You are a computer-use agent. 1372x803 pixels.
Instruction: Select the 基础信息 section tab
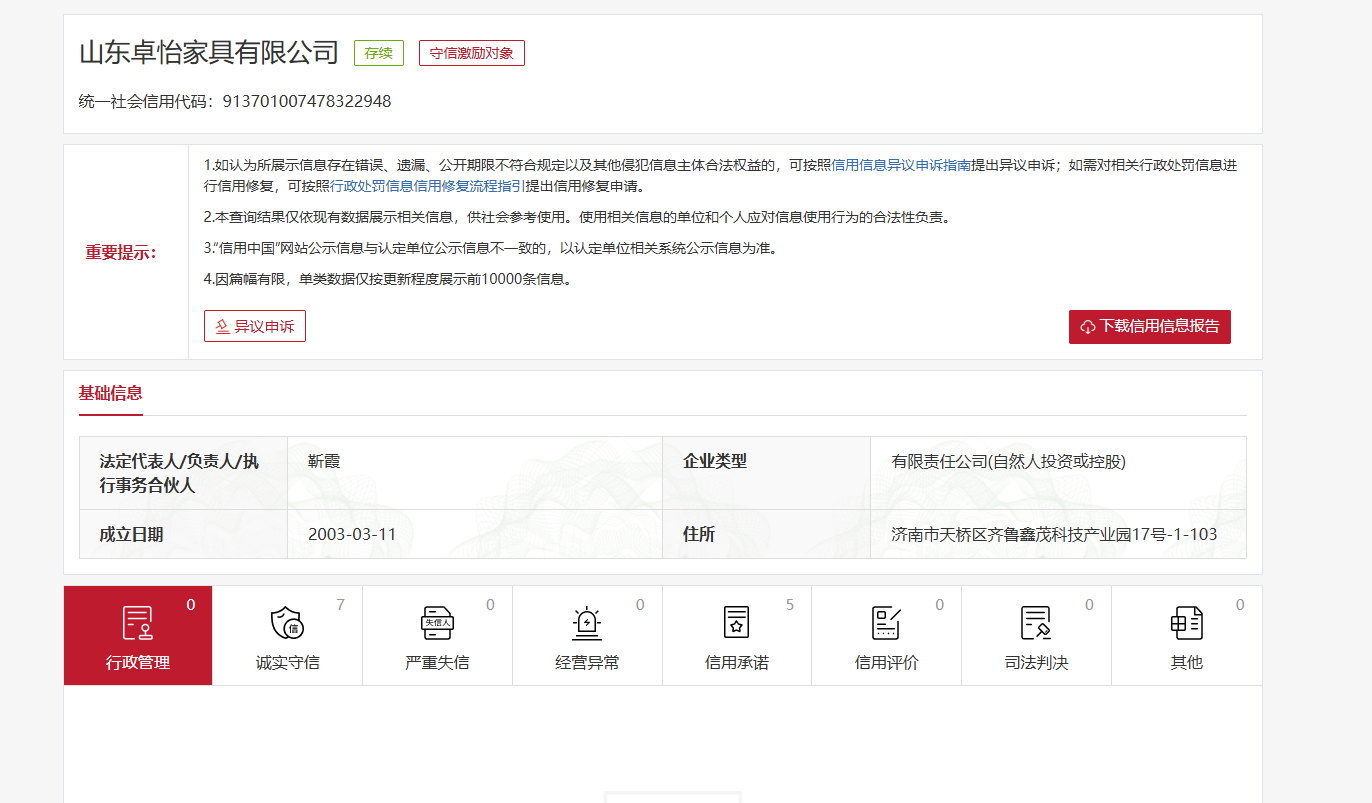pos(111,392)
